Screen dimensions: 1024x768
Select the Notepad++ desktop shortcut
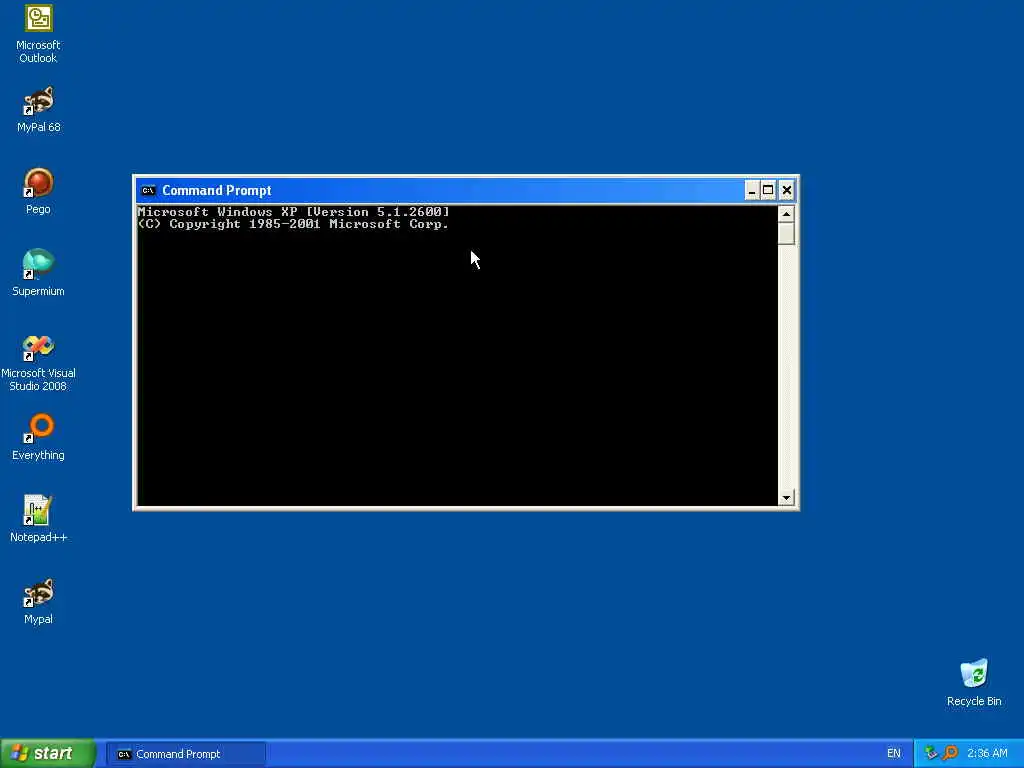pos(38,519)
